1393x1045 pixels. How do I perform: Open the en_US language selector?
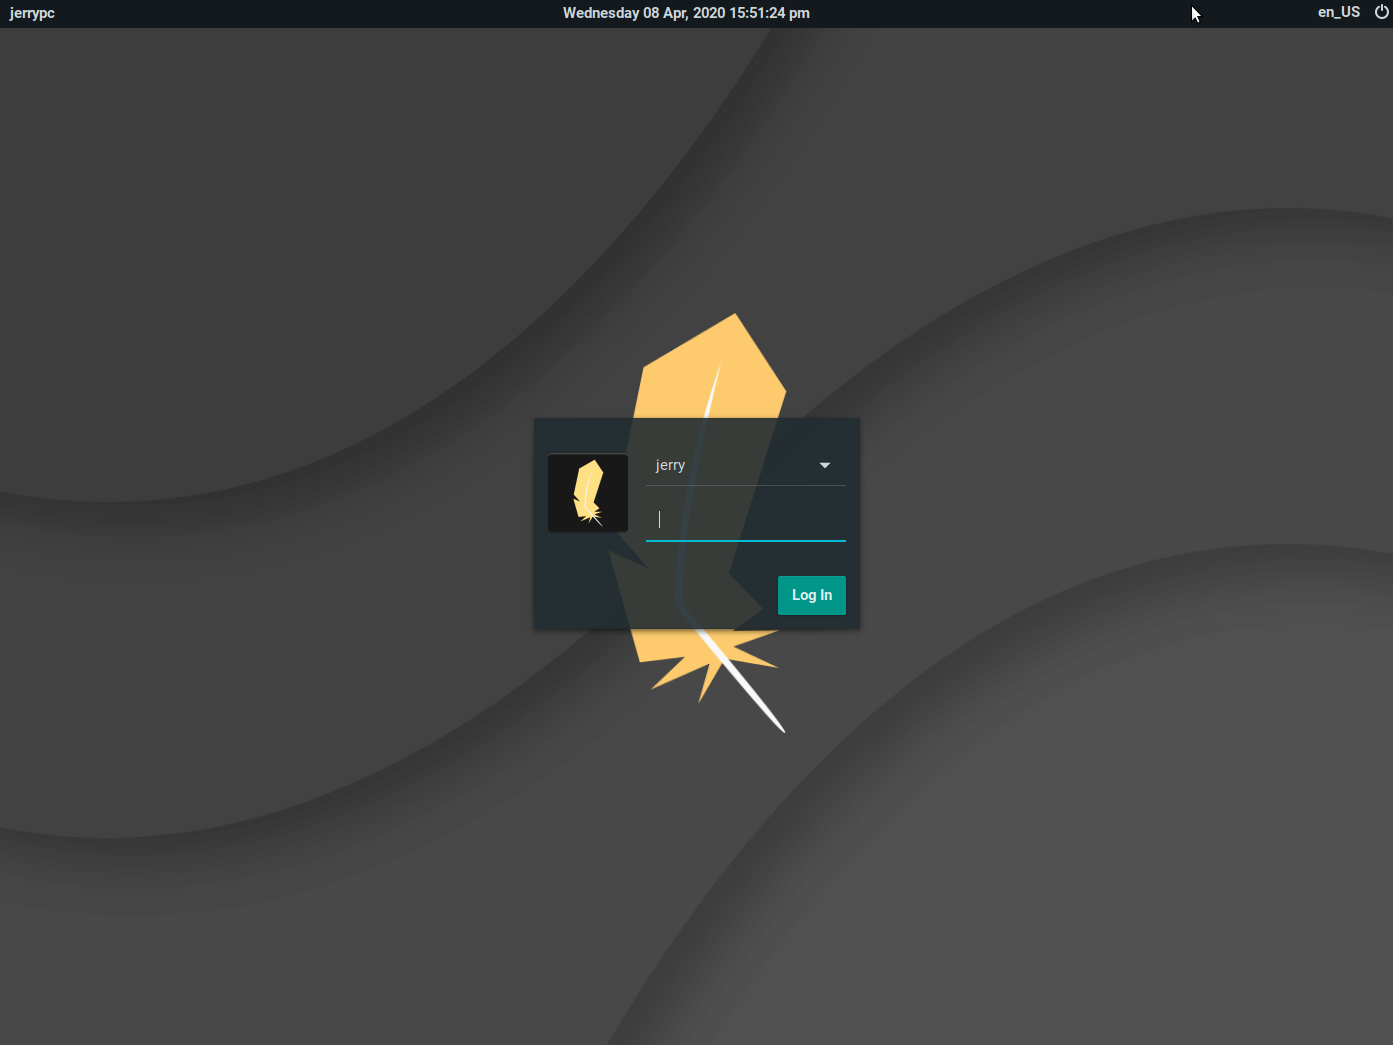coord(1338,13)
